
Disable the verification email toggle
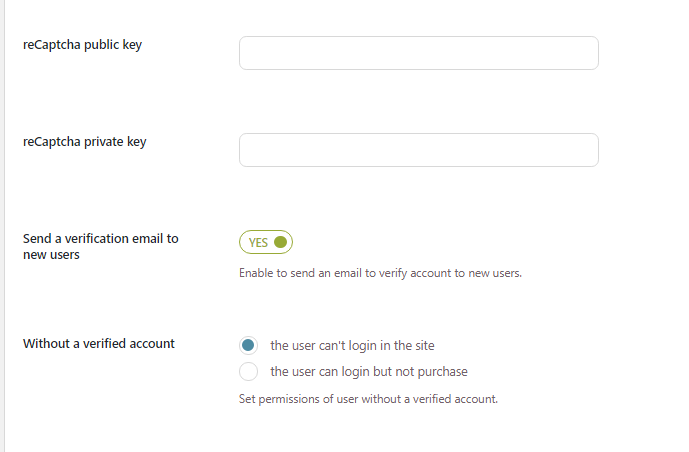click(265, 242)
